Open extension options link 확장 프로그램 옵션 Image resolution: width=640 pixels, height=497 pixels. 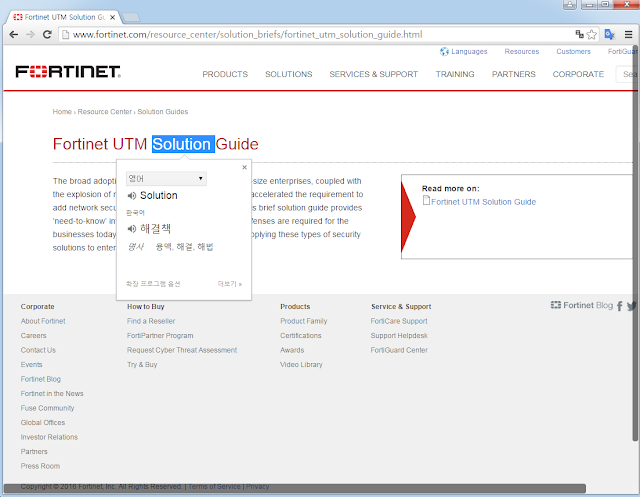[153, 284]
